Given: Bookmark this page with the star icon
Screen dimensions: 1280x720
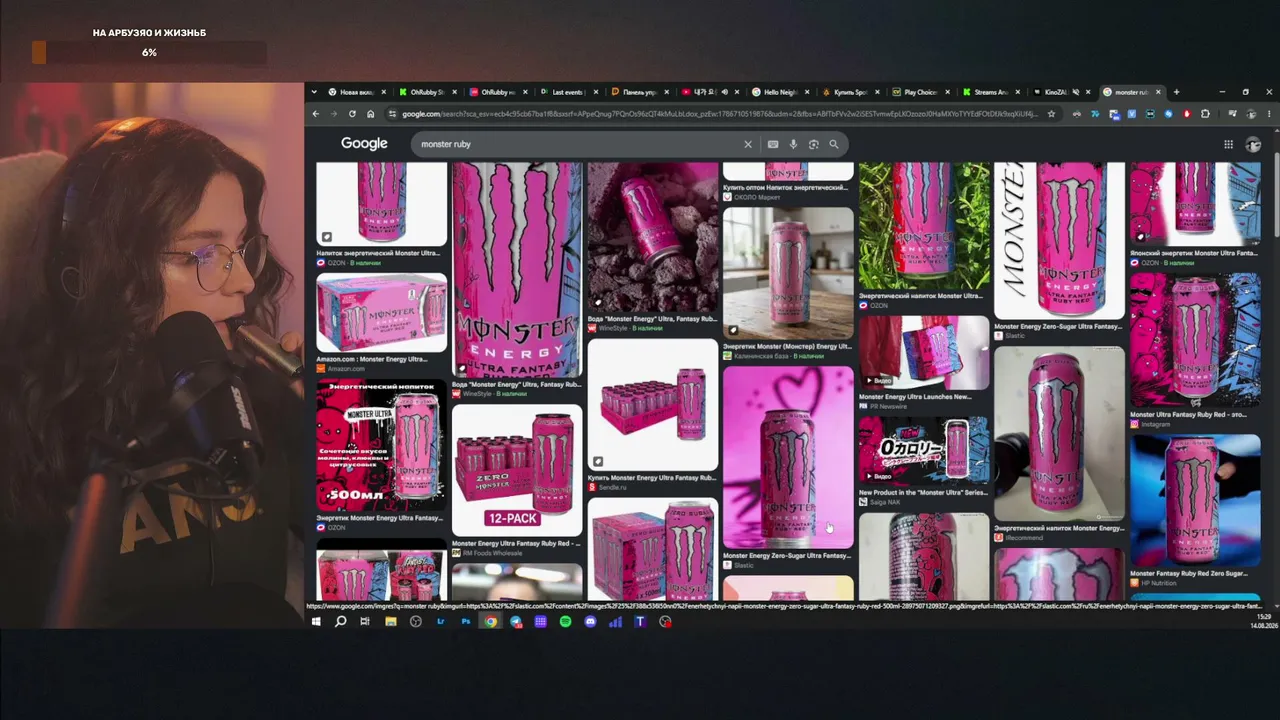Looking at the screenshot, I should pos(1051,114).
